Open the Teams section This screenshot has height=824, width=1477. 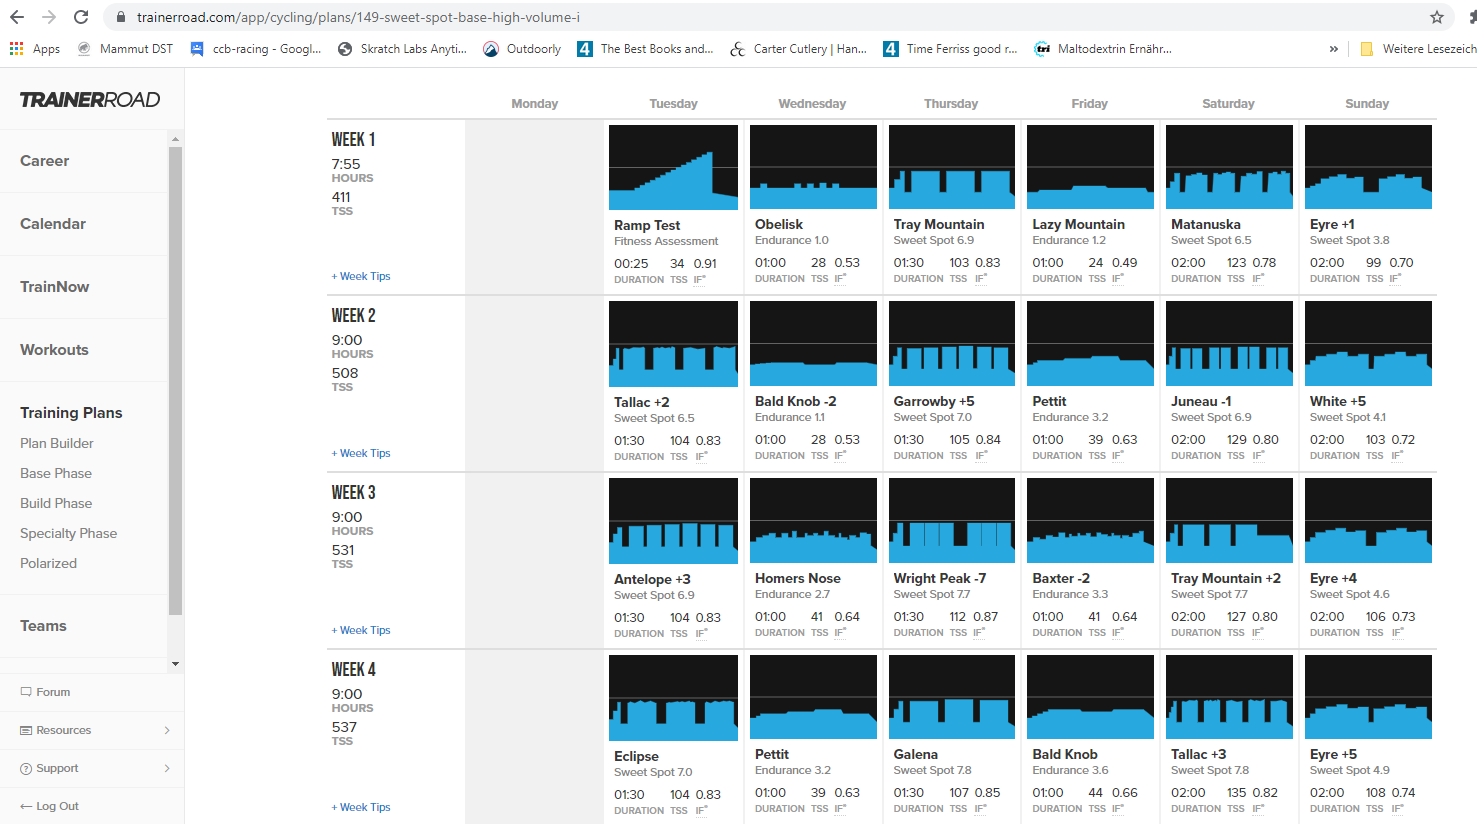point(43,626)
